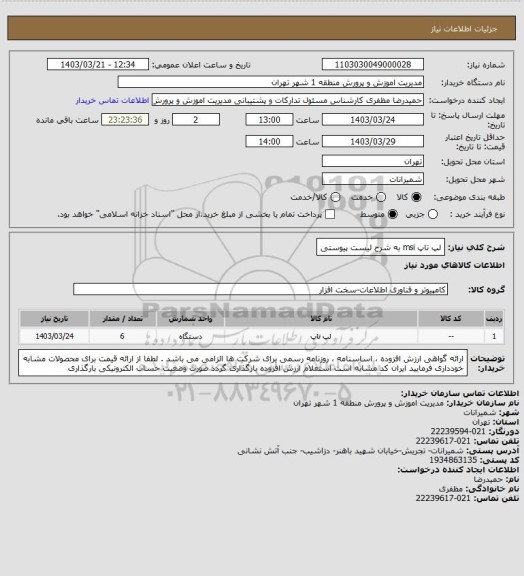524x576 pixels.
Task: Click the response deadline date 1403/03/24 field
Action: pos(373,120)
